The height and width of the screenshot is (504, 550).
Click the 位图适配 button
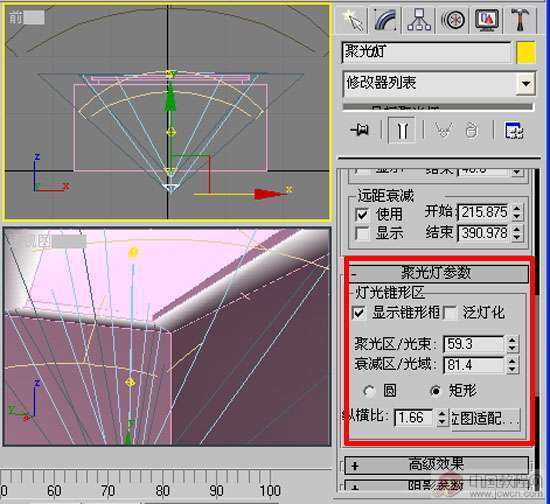point(485,418)
